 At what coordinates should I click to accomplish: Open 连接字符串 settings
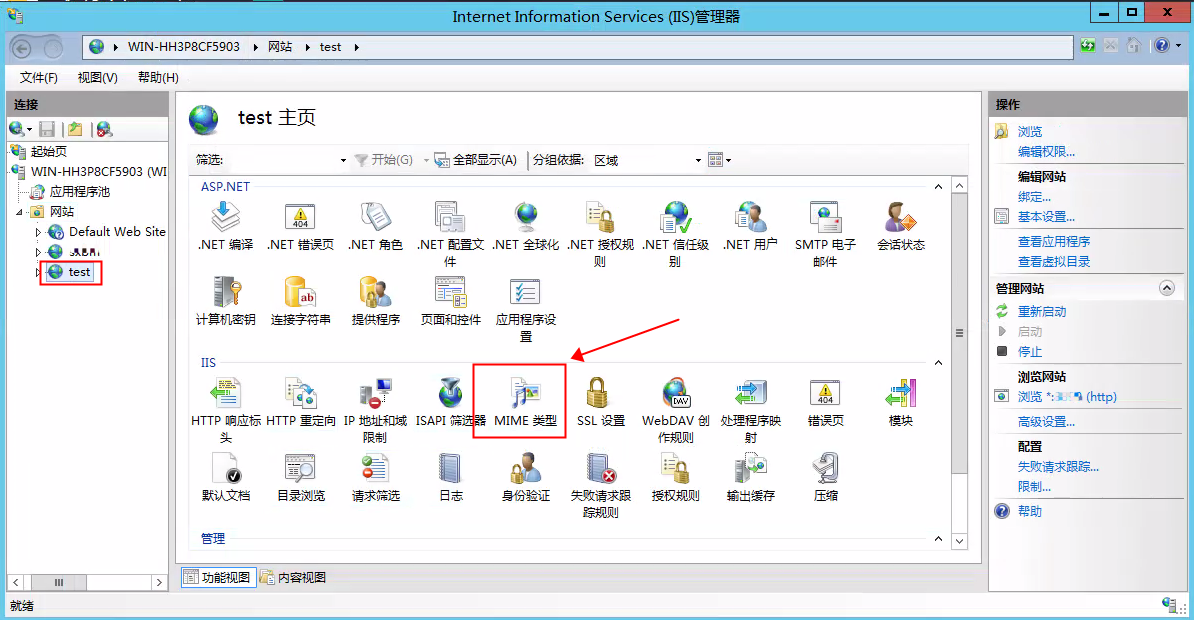pos(302,297)
